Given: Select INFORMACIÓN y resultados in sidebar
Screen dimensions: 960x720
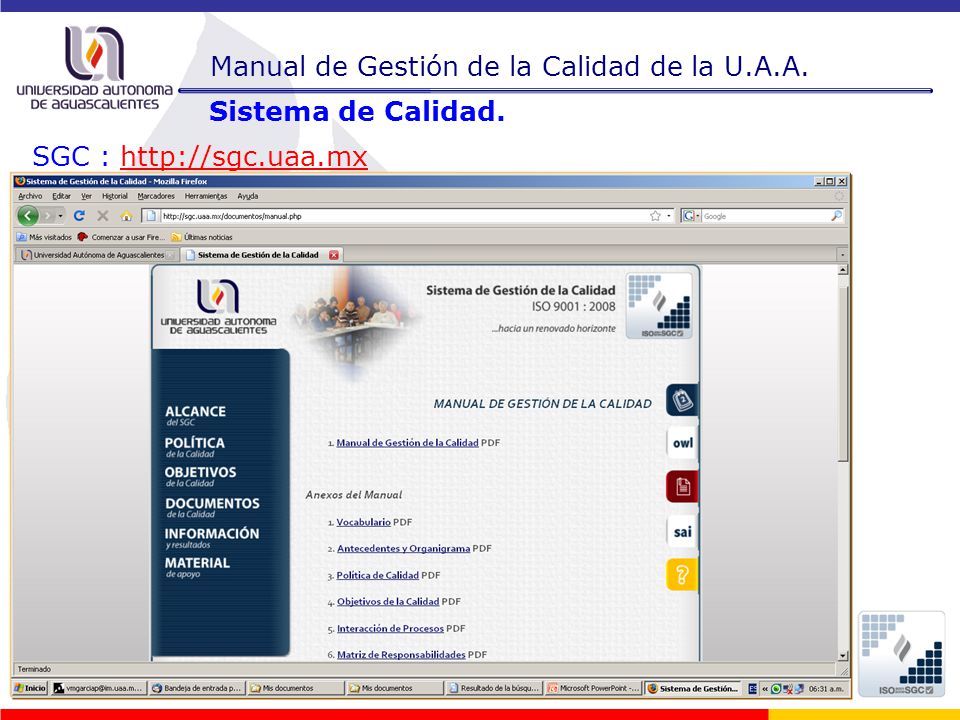Looking at the screenshot, I should pos(212,538).
